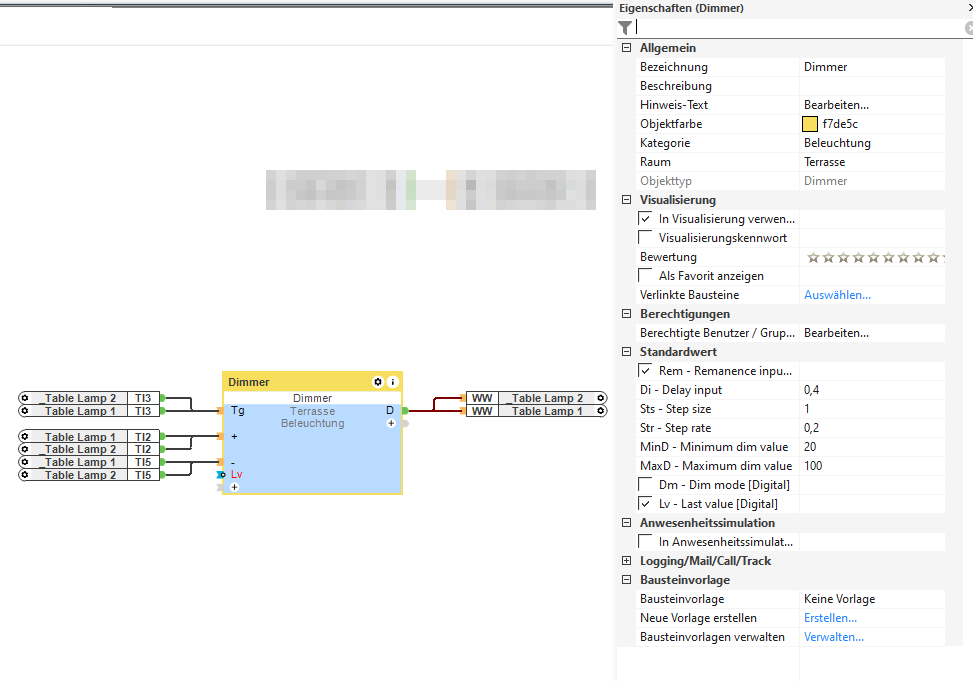Click the info icon on Dimmer block

[393, 382]
